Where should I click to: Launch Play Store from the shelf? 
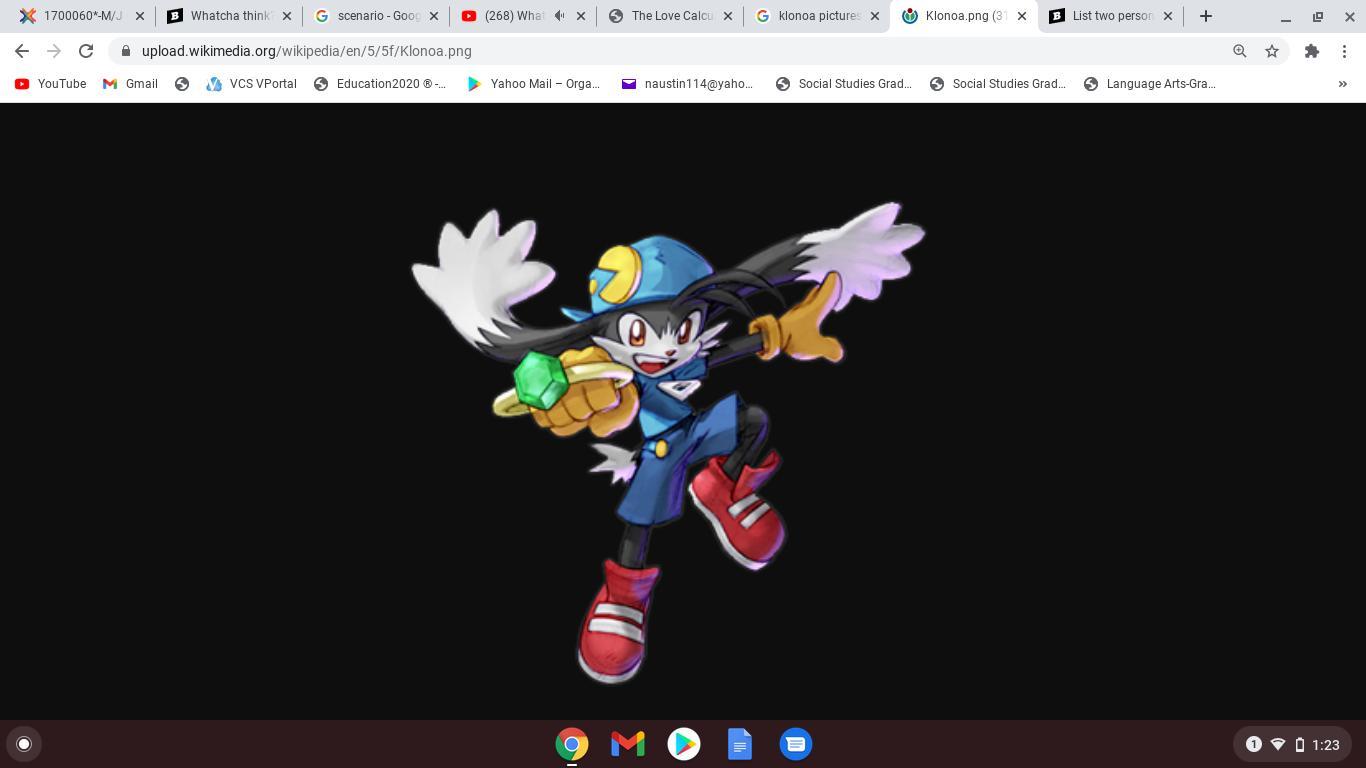click(x=684, y=744)
